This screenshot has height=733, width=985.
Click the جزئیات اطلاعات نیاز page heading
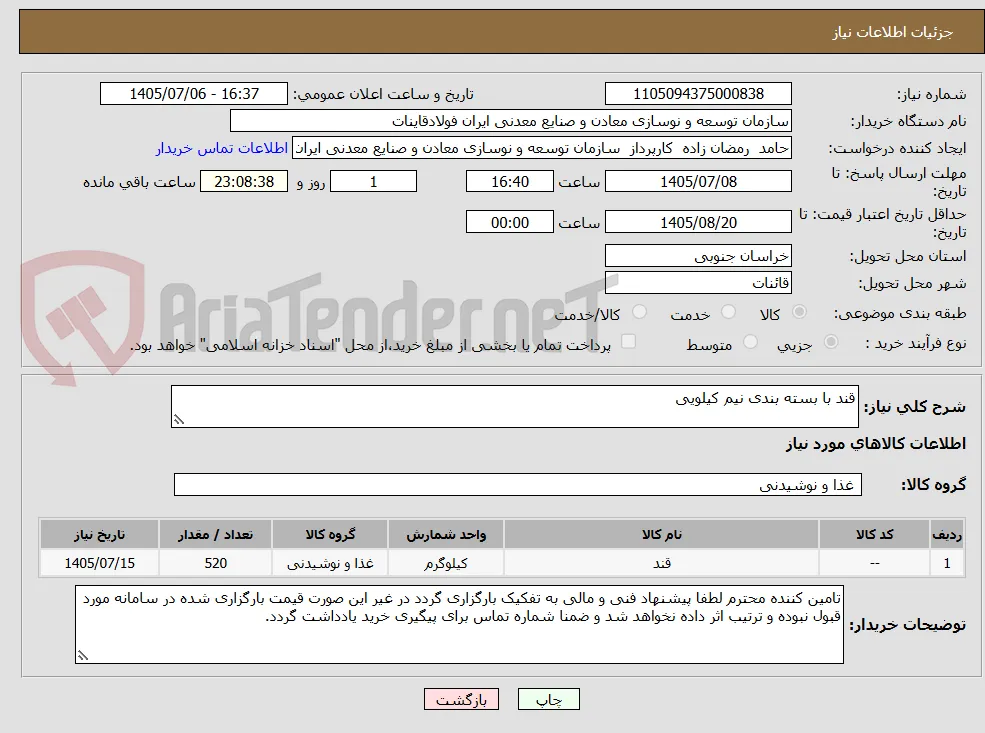tap(893, 32)
